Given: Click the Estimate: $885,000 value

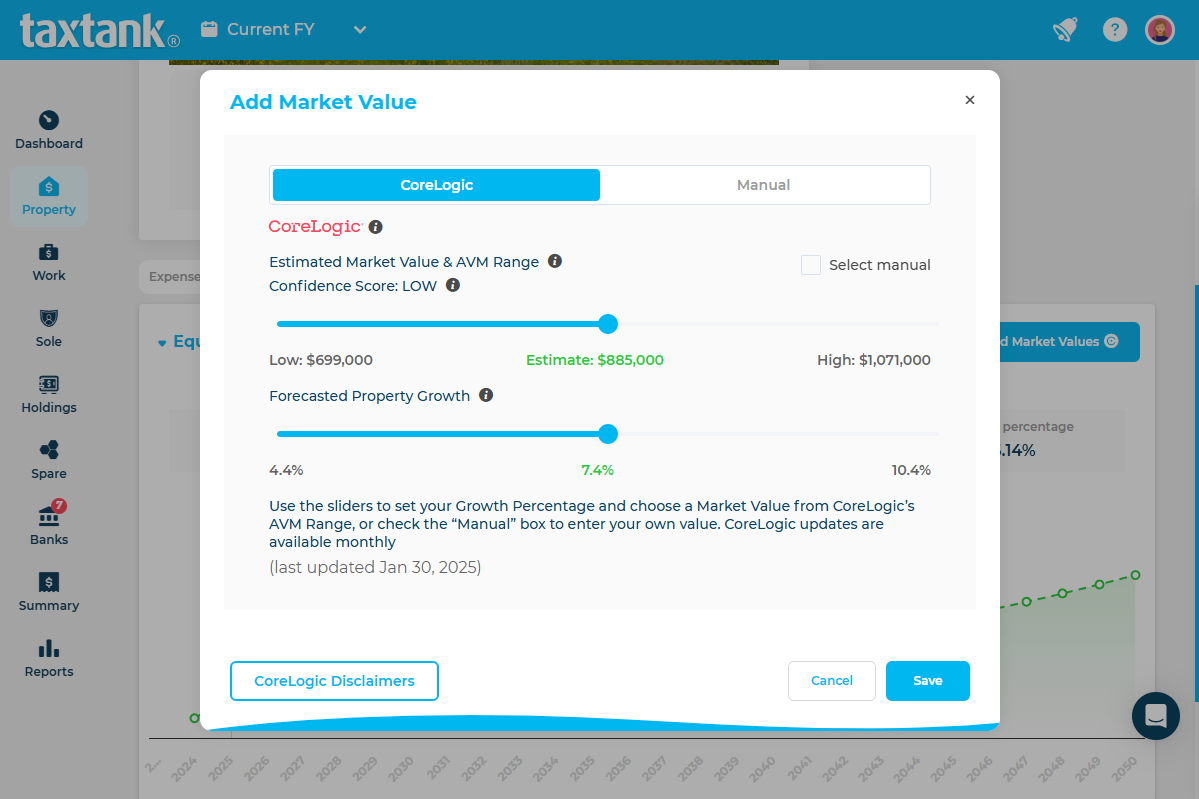Looking at the screenshot, I should pyautogui.click(x=595, y=360).
